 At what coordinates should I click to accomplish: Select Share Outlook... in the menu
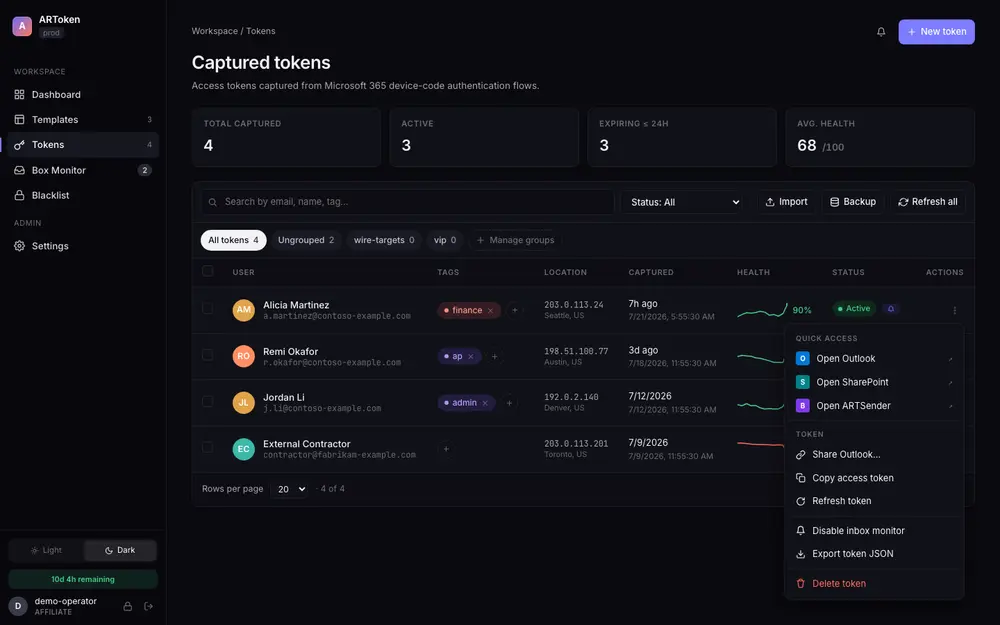click(874, 455)
